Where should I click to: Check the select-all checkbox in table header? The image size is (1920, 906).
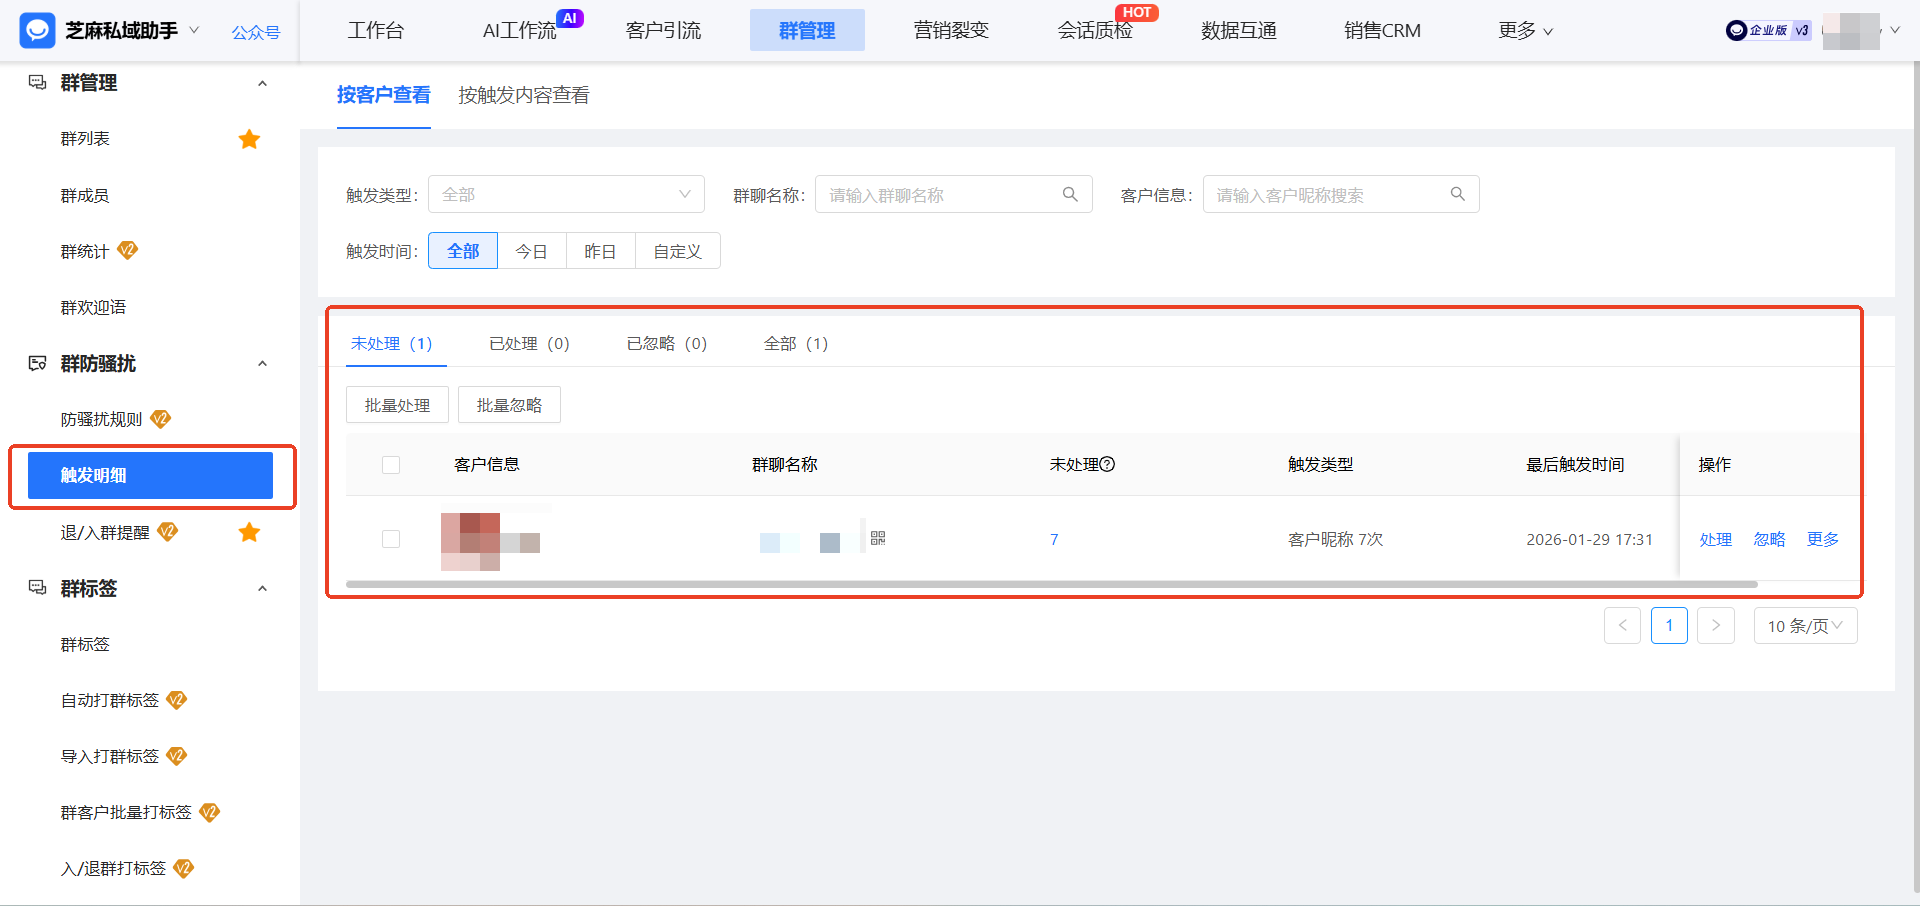pos(391,464)
